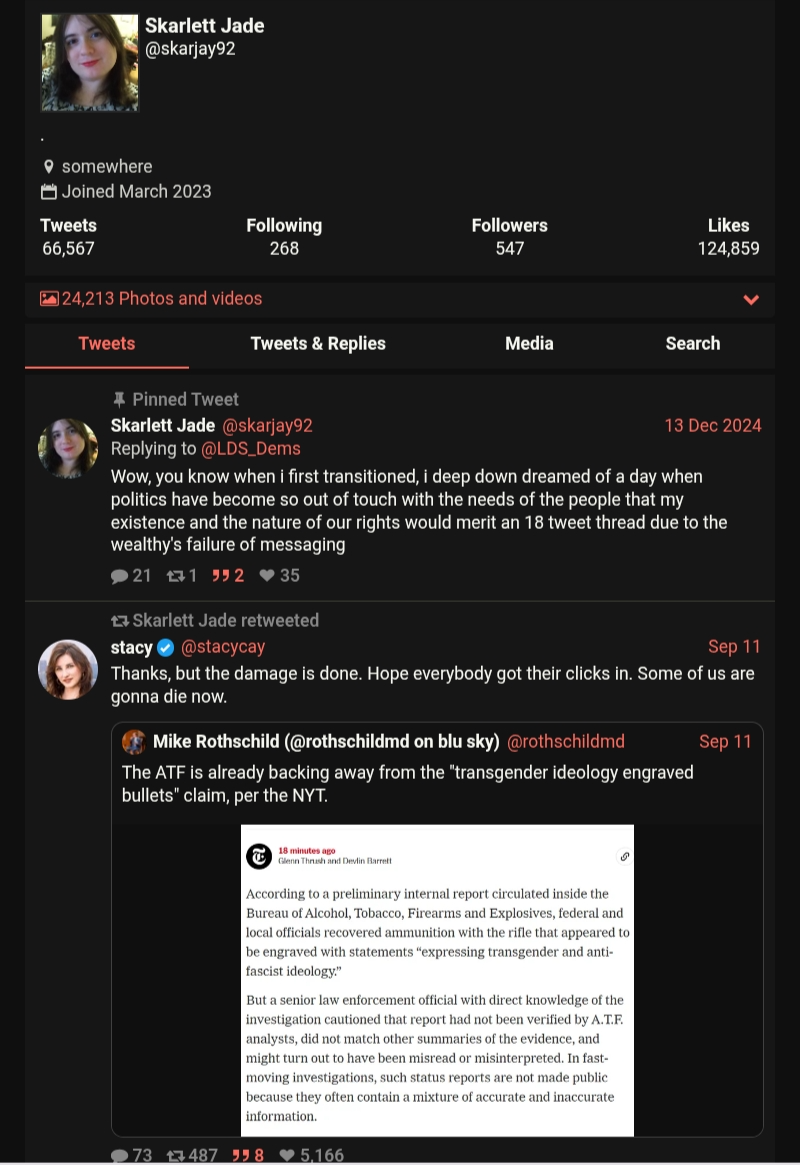Click the reply icon on the pinned tweet
Image resolution: width=800 pixels, height=1165 pixels.
coord(120,576)
